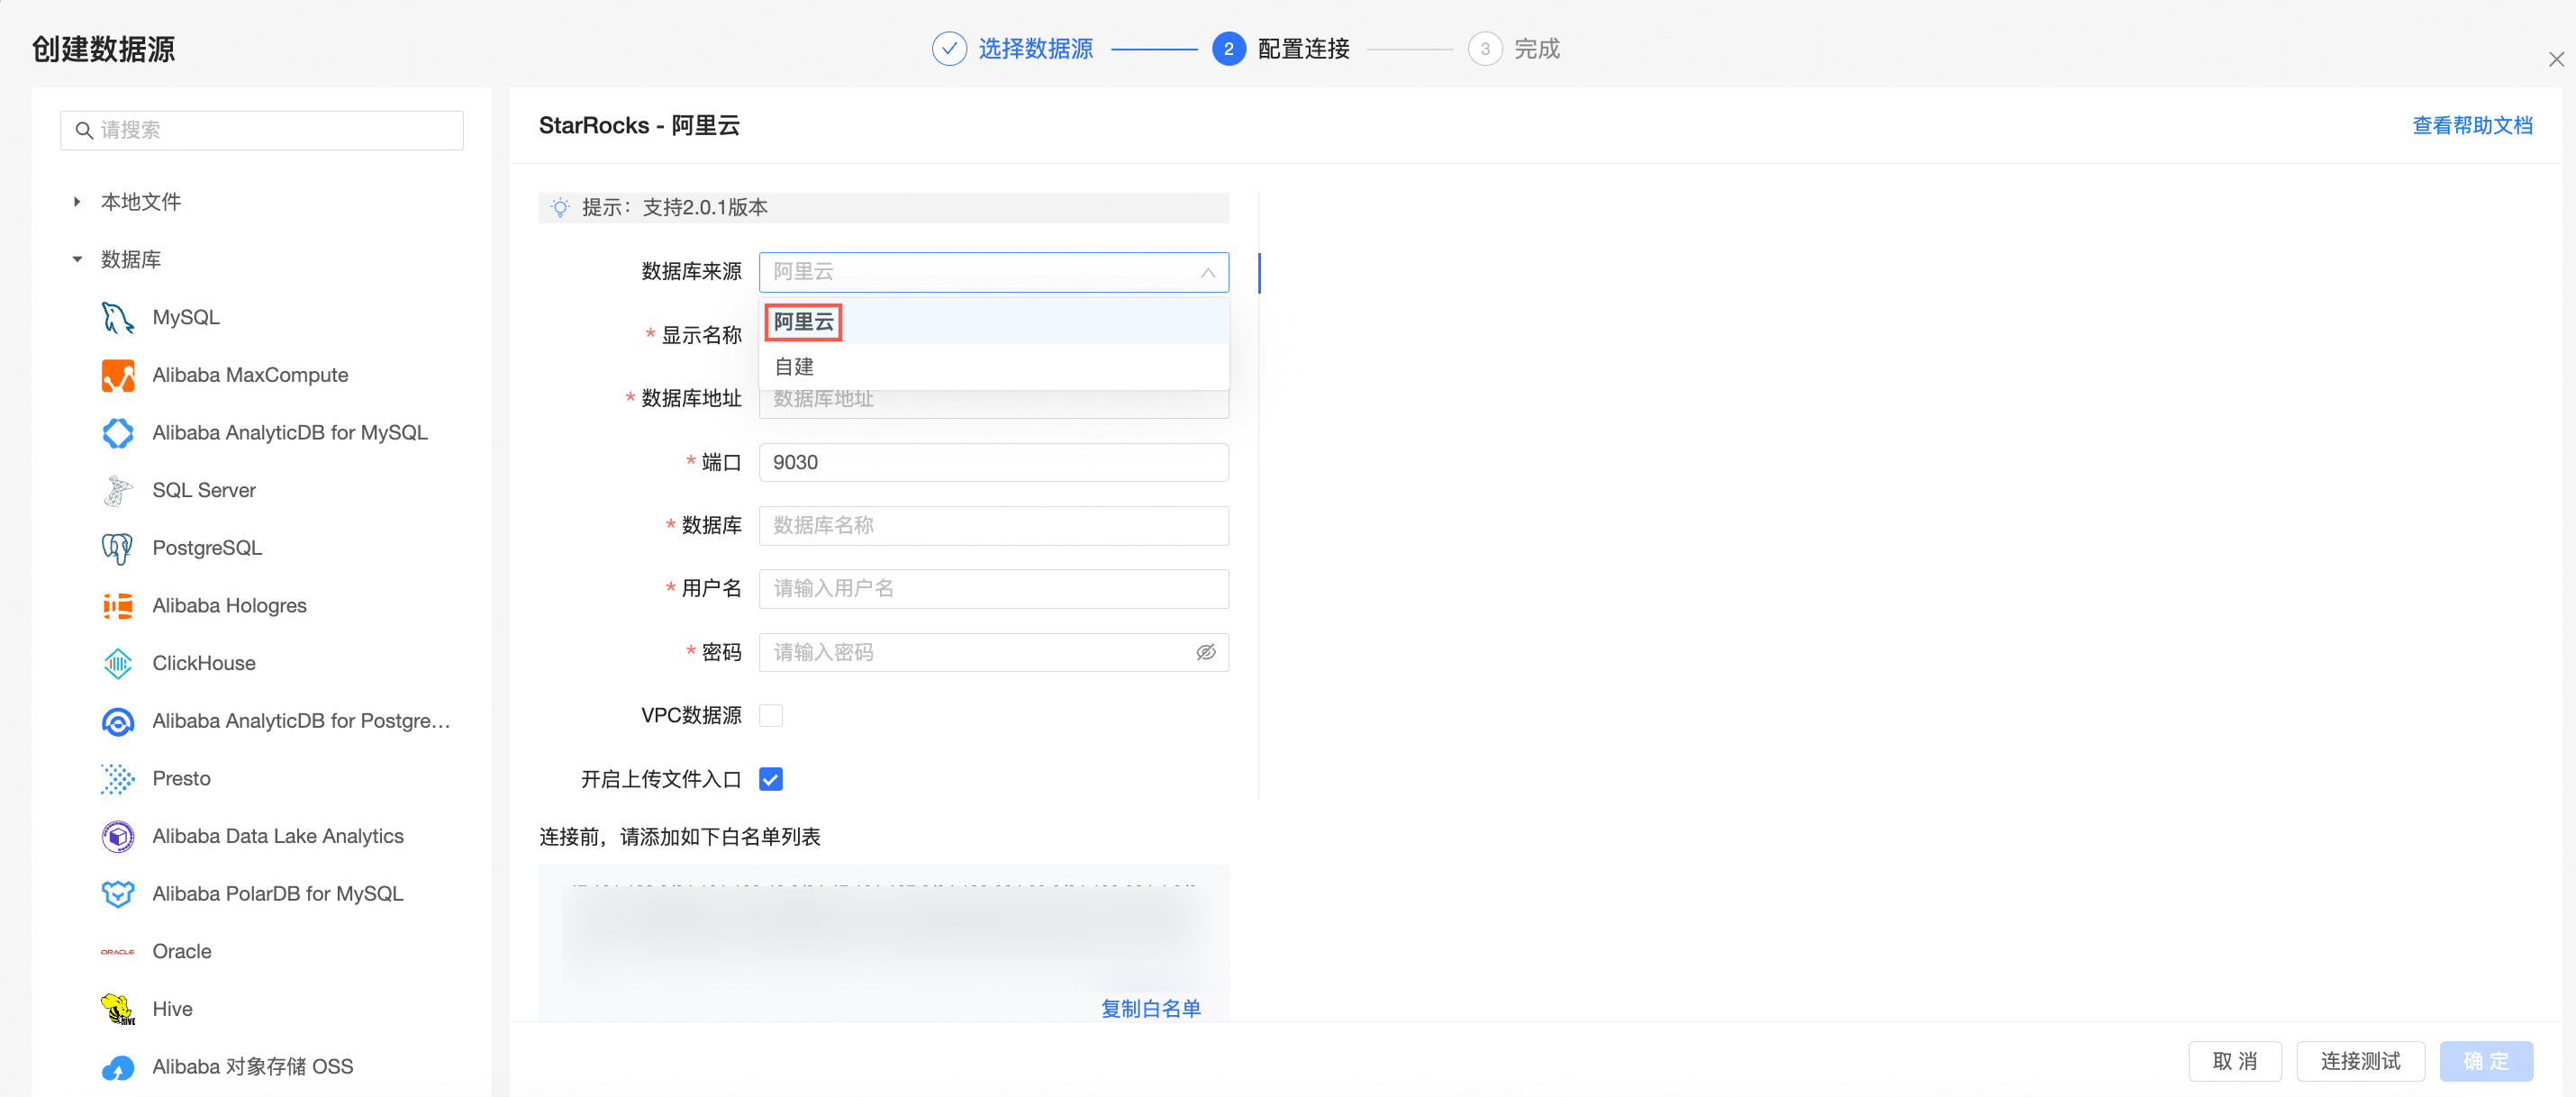Toggle password visibility eye icon
The height and width of the screenshot is (1097, 2576).
[x=1206, y=653]
